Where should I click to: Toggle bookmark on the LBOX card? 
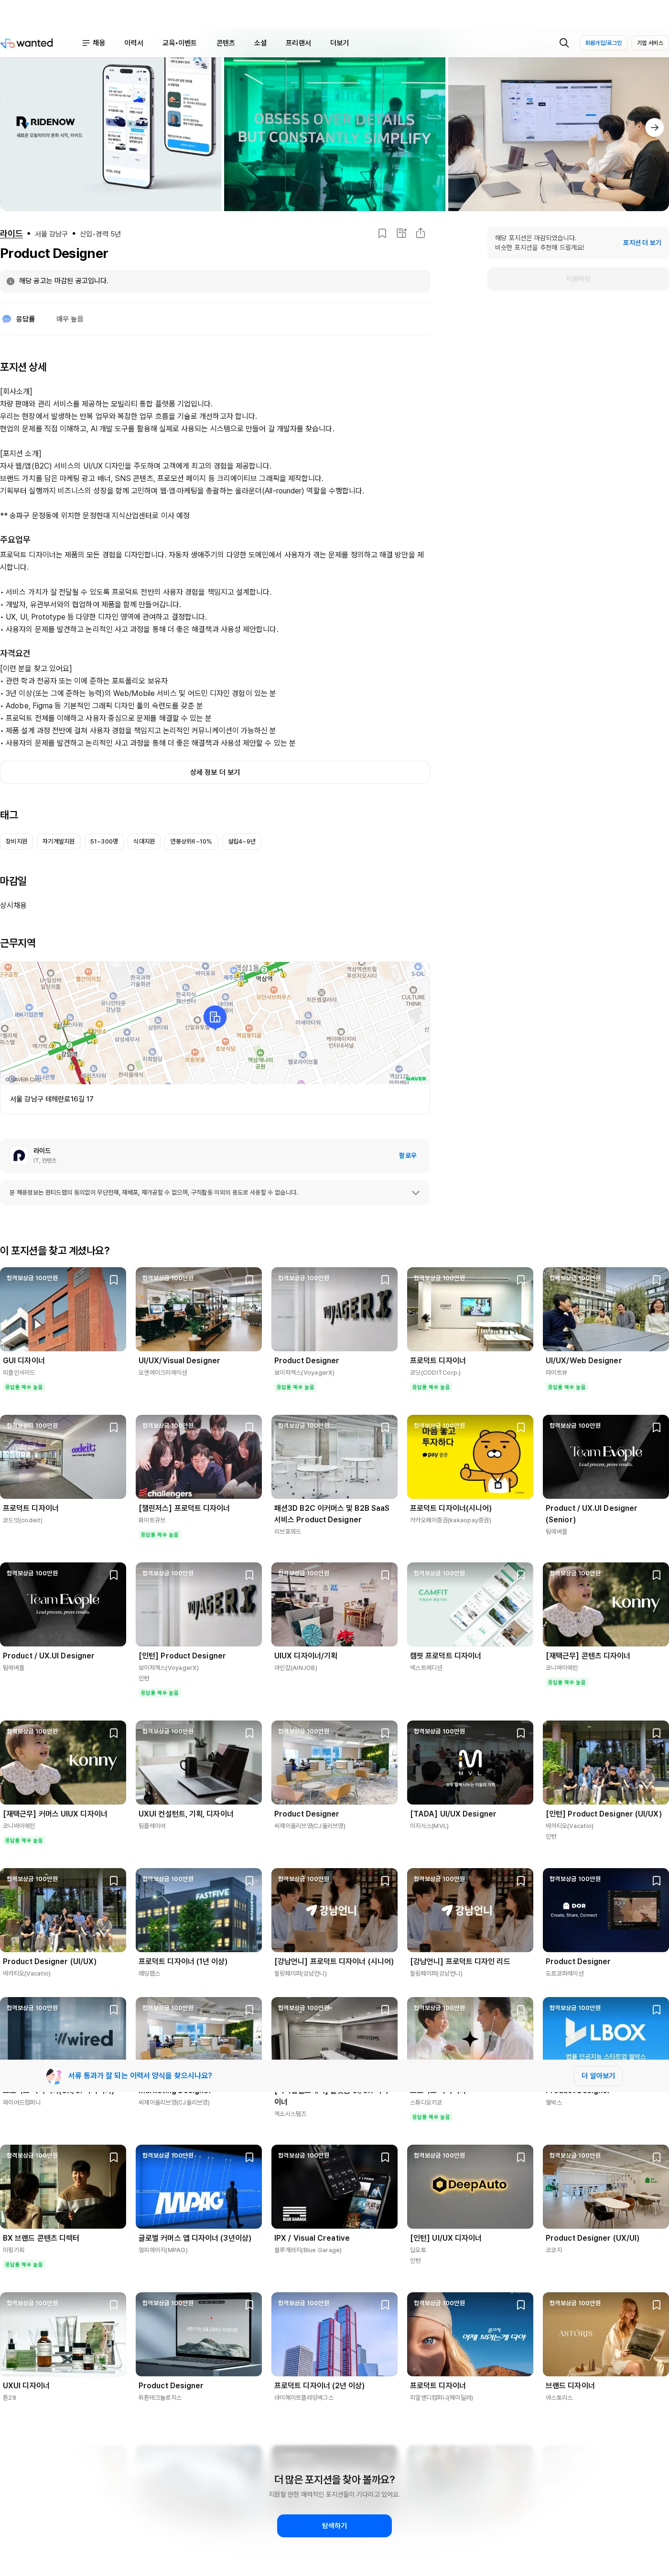click(656, 2009)
